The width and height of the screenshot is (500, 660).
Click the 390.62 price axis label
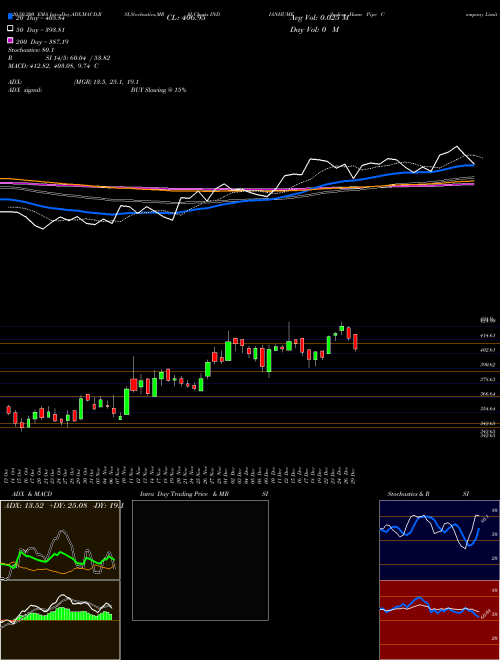coord(488,365)
